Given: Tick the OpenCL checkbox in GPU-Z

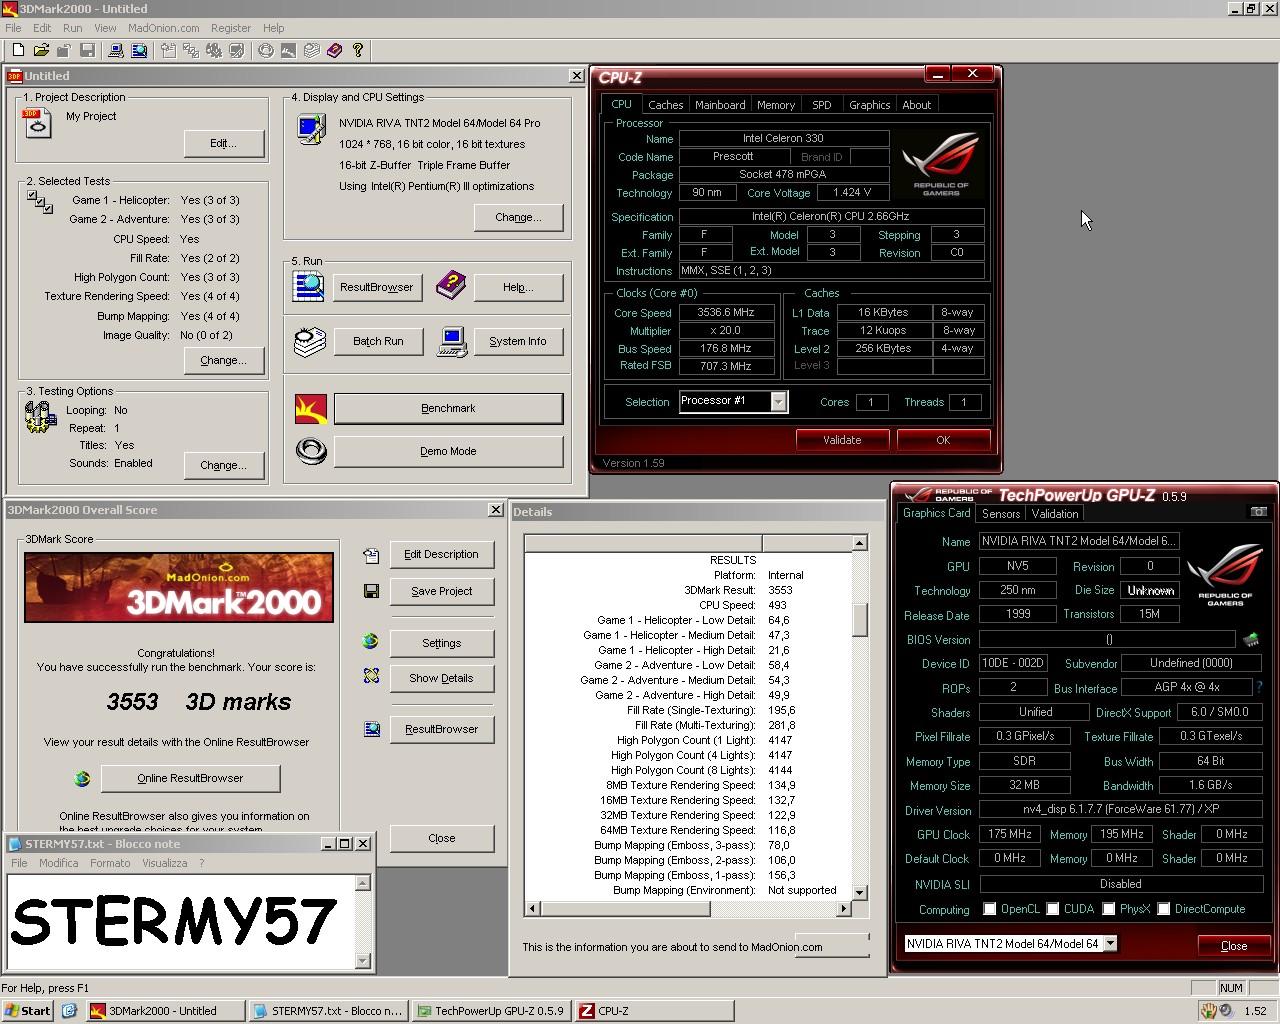Looking at the screenshot, I should 989,909.
